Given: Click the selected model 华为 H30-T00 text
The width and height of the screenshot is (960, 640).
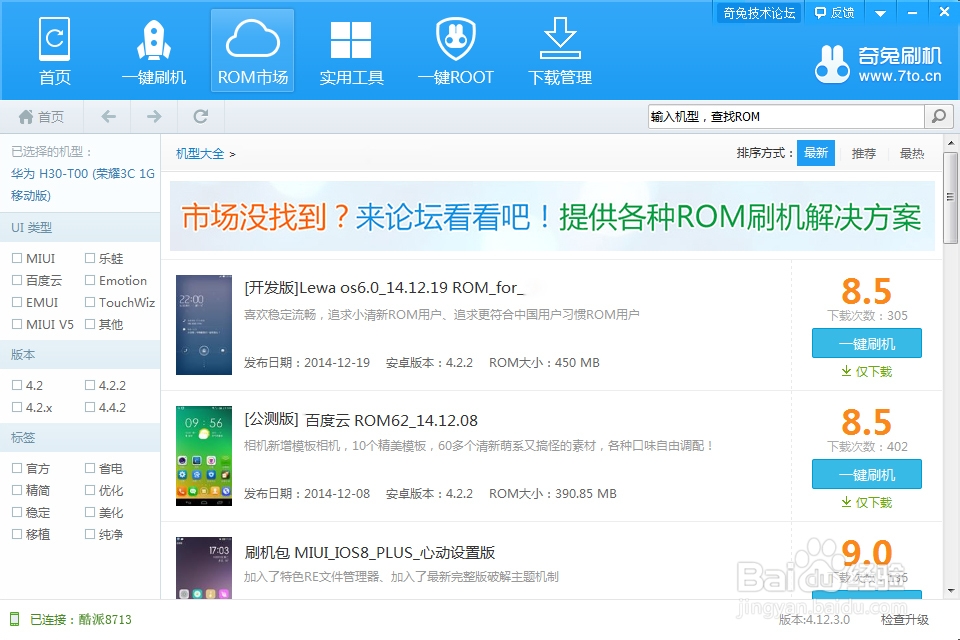Looking at the screenshot, I should 83,184.
